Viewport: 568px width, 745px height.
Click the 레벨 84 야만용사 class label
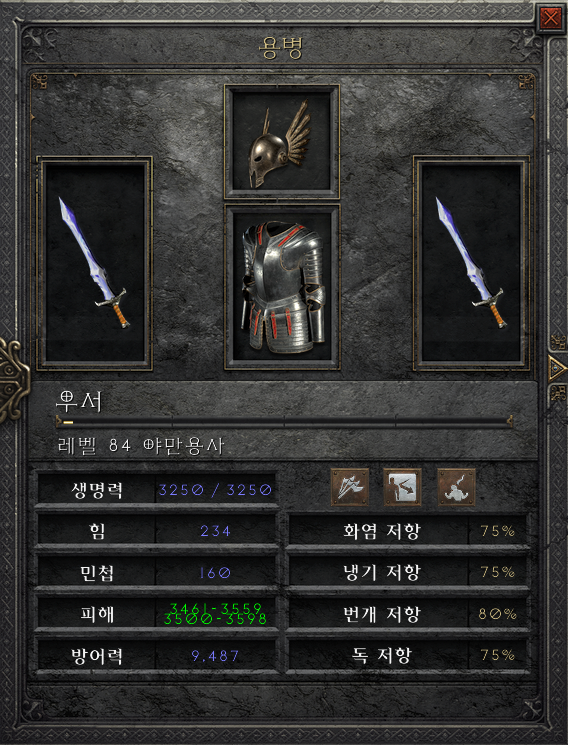141,446
